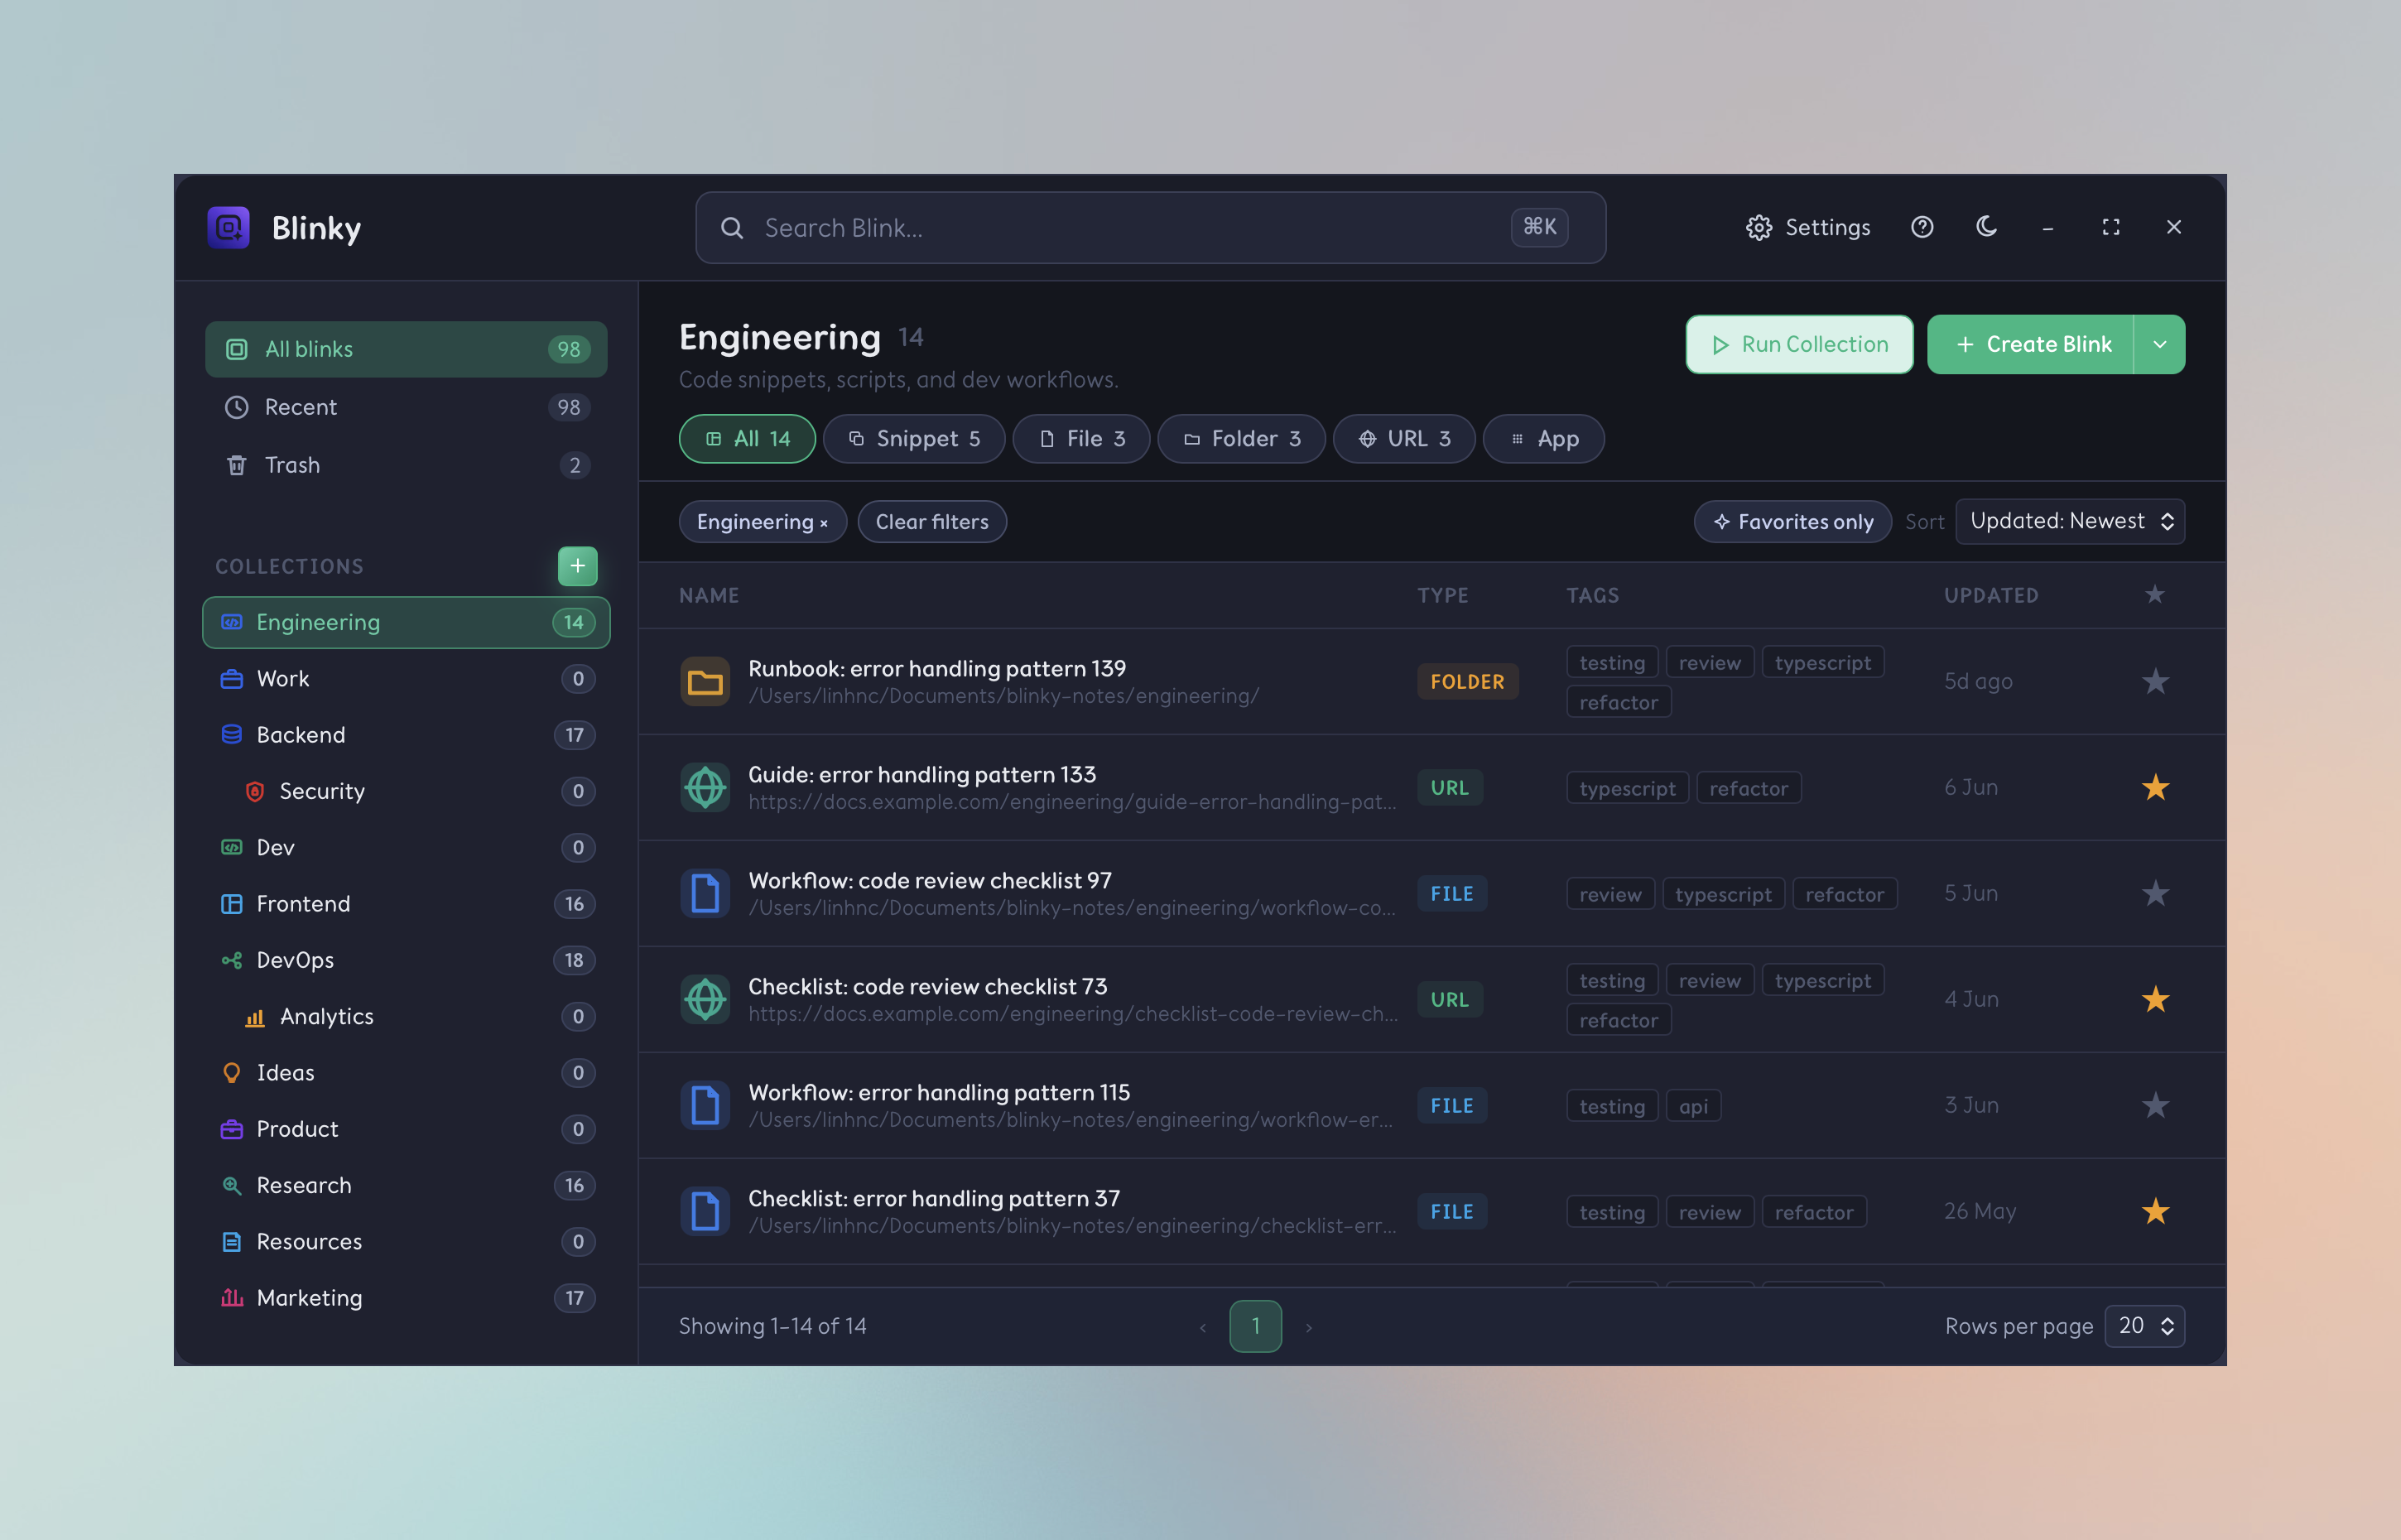Click the folder icon of Runbook 139
Viewport: 2401px width, 1540px height.
[x=705, y=682]
